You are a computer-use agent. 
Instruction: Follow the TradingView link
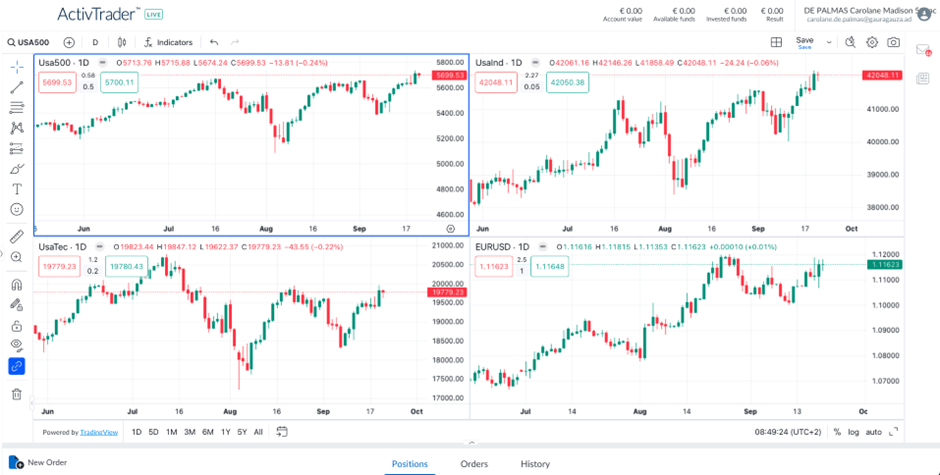pos(98,432)
